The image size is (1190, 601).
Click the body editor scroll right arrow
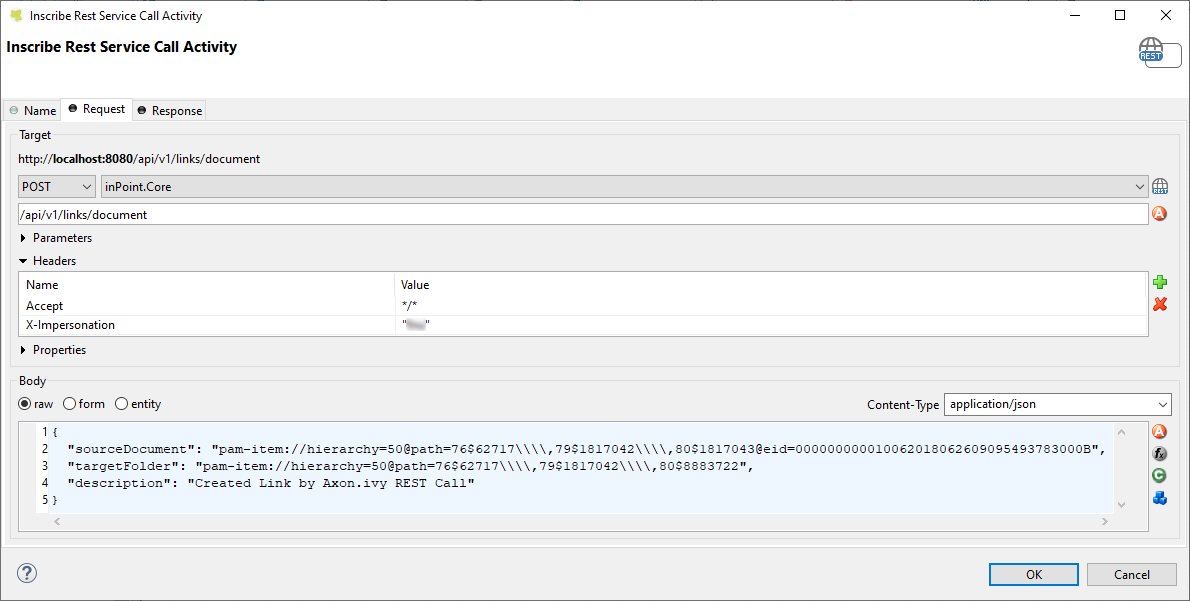click(1104, 521)
